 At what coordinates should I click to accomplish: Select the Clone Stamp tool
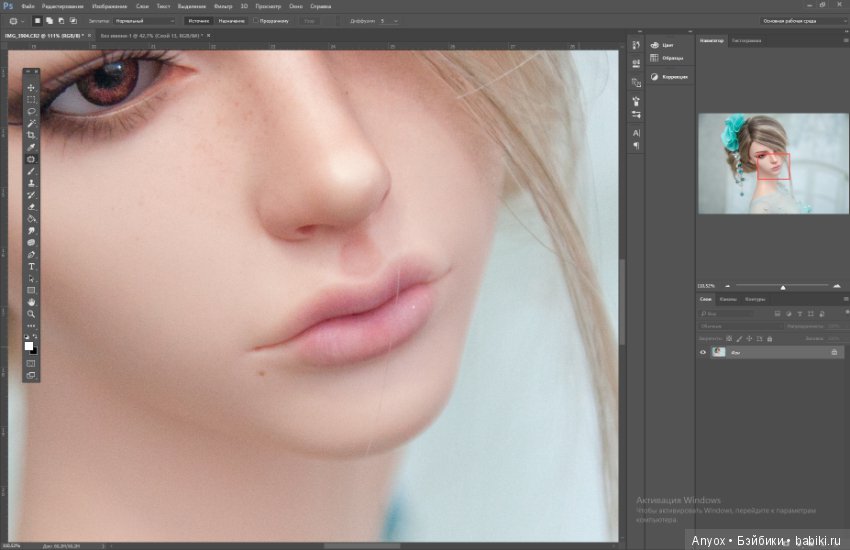31,183
